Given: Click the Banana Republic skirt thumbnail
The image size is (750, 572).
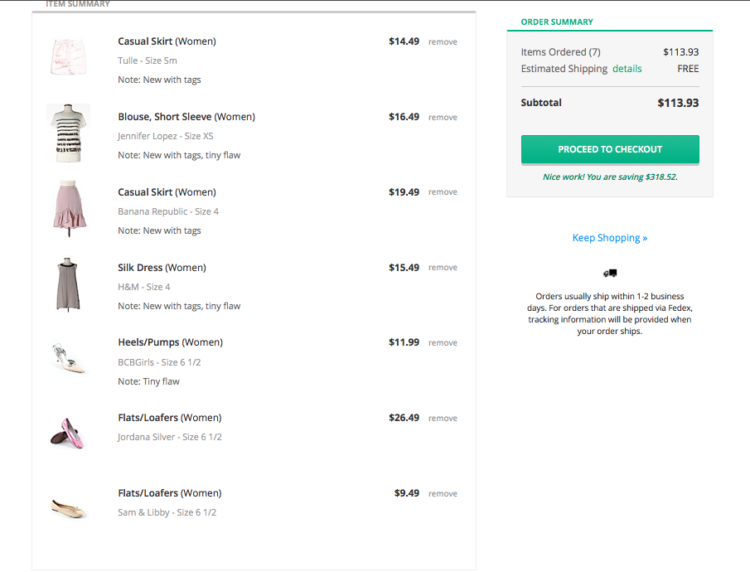Looking at the screenshot, I should (68, 209).
